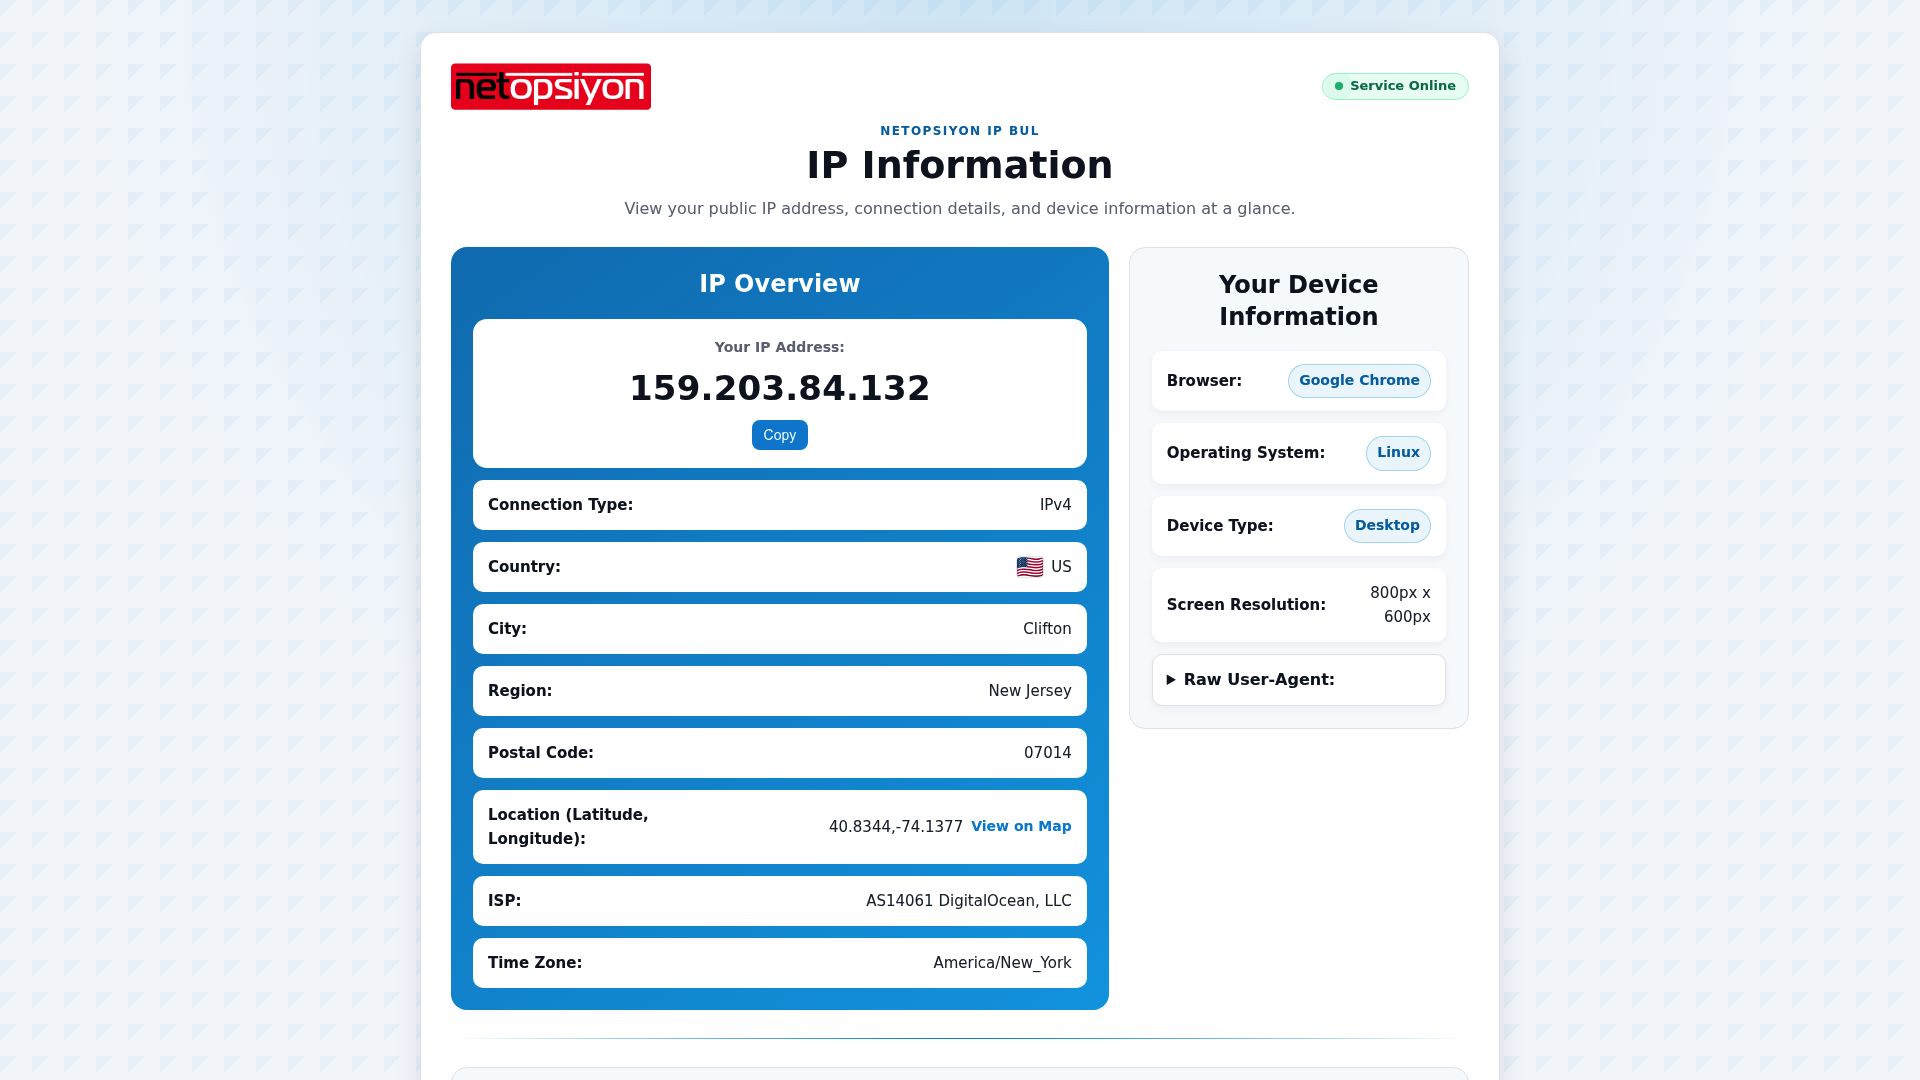
Task: Click the IP Overview heading
Action: 780,284
